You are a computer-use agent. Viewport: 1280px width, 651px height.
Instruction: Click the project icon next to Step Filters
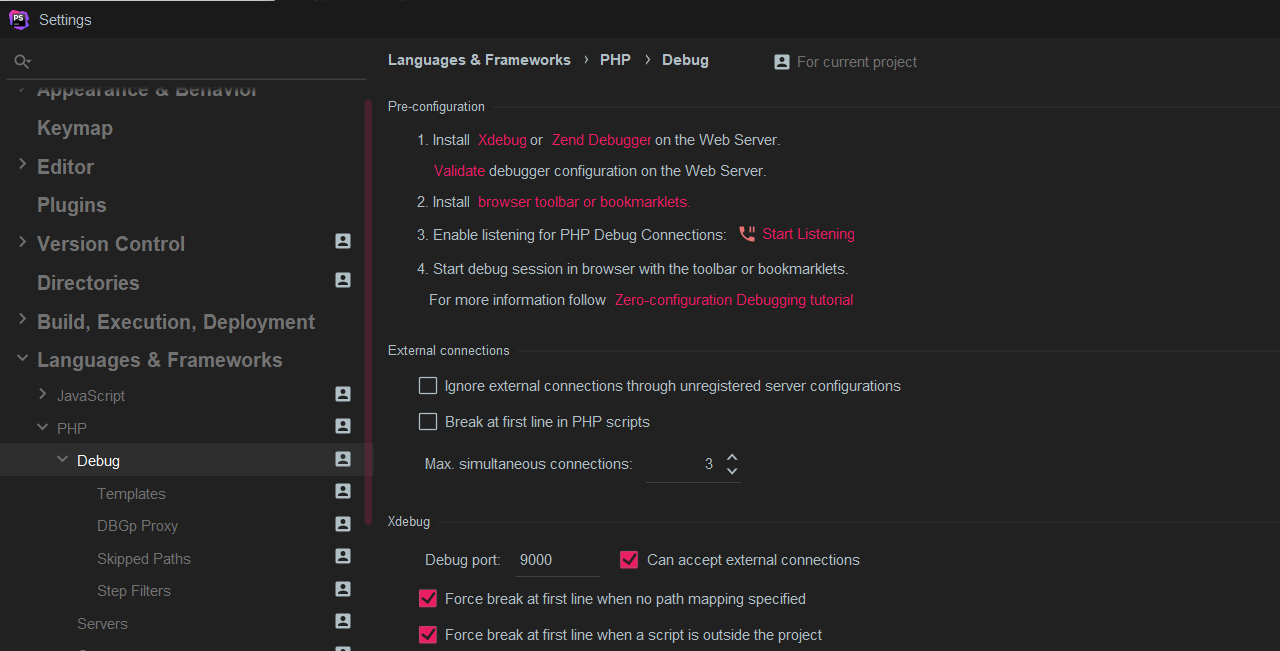click(342, 589)
